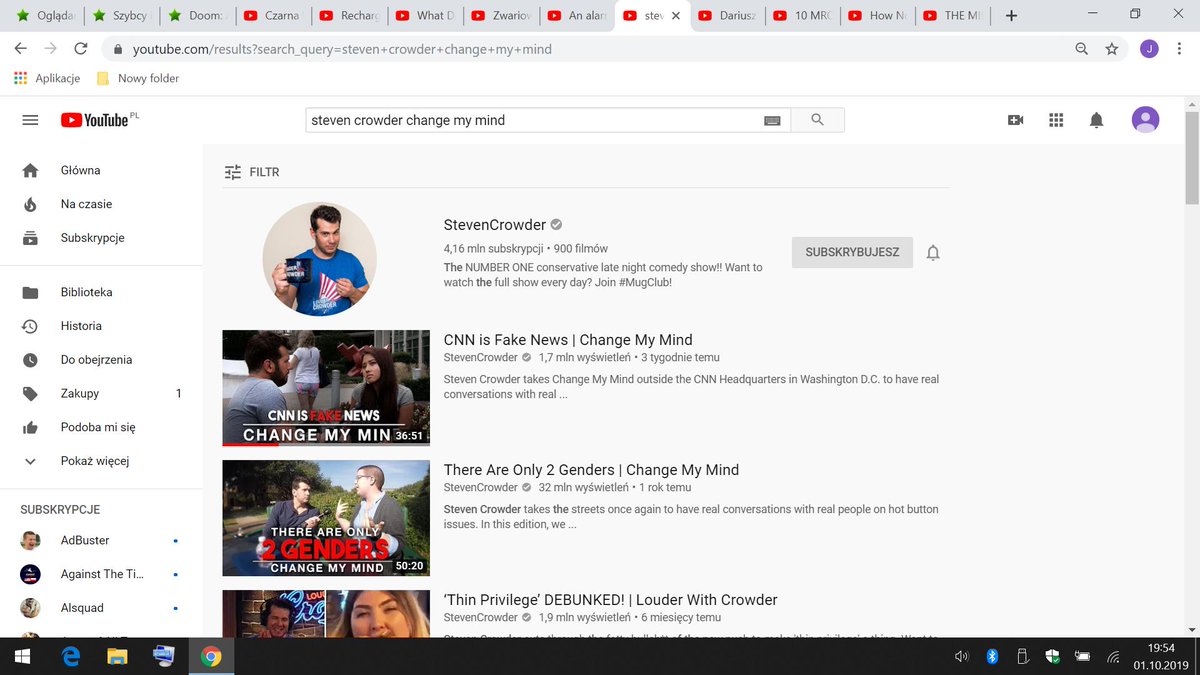Open the Wi-Fi network tray icon
1200x675 pixels.
point(1113,656)
